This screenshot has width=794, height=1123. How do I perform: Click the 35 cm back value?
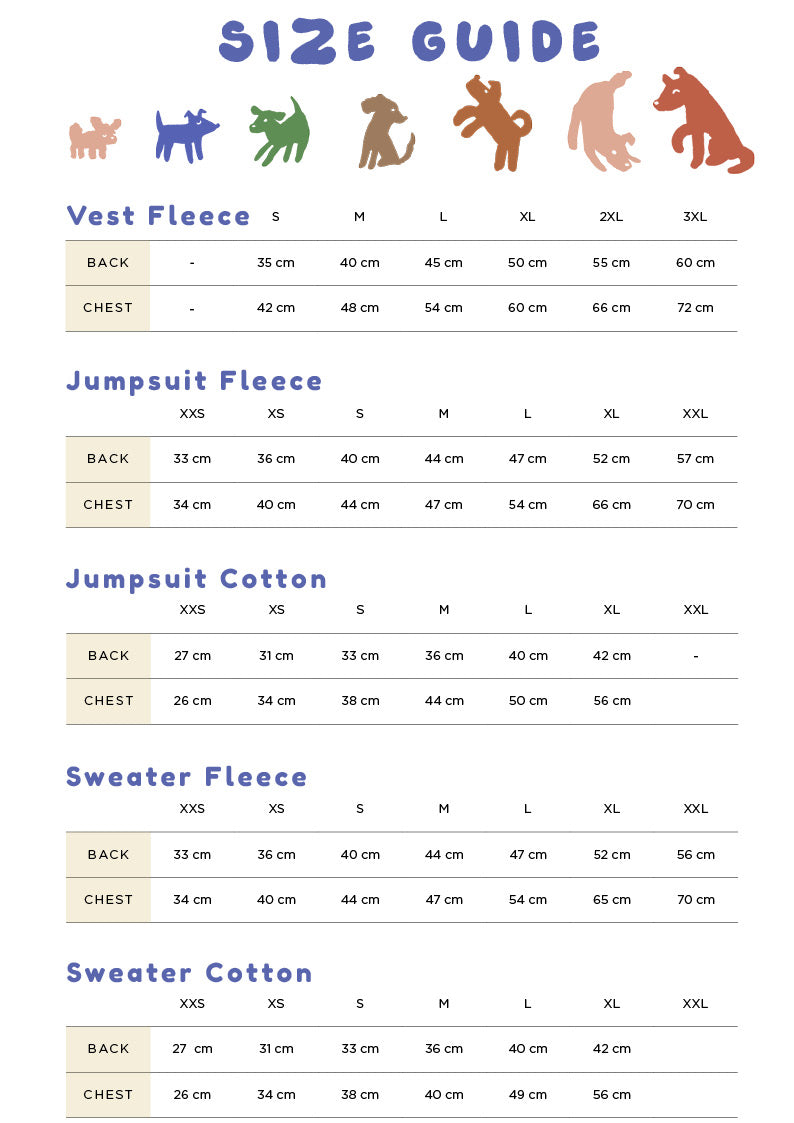pos(276,263)
